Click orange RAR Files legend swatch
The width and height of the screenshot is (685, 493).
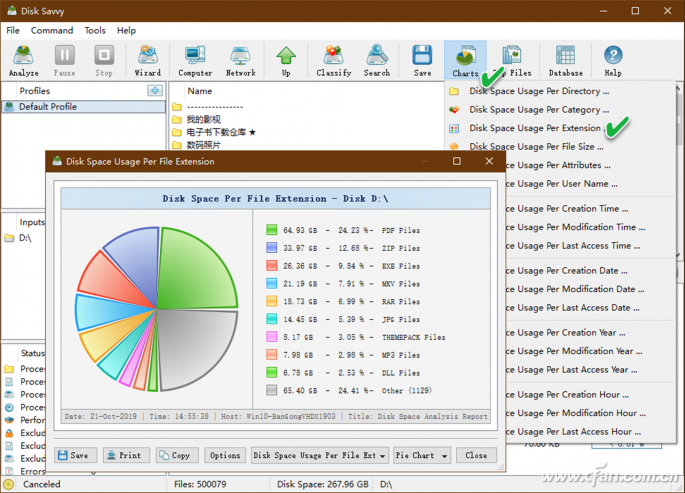click(x=272, y=301)
